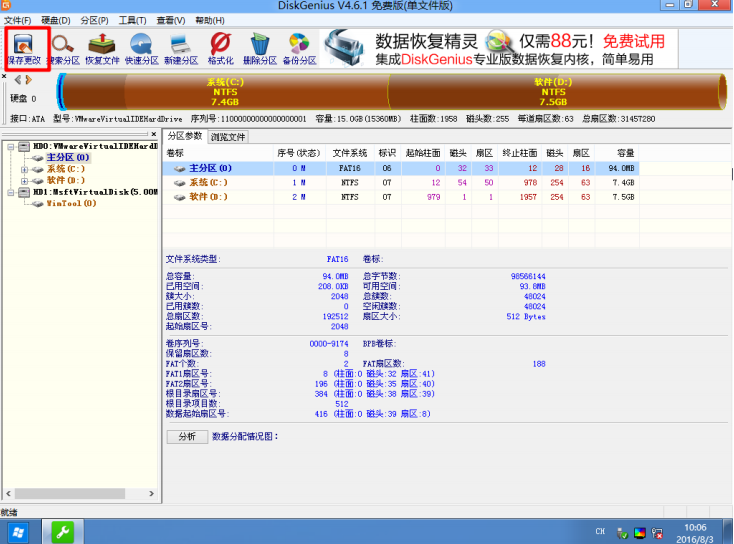Open the 查看(V) menu
Screen dimensions: 734x544
[x=171, y=21]
